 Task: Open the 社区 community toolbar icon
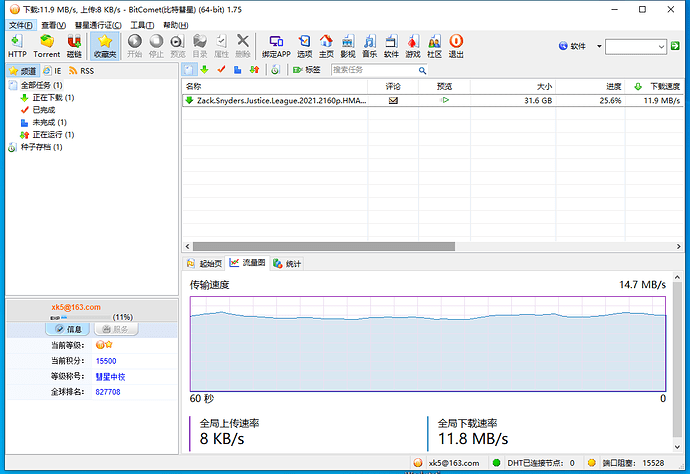434,46
